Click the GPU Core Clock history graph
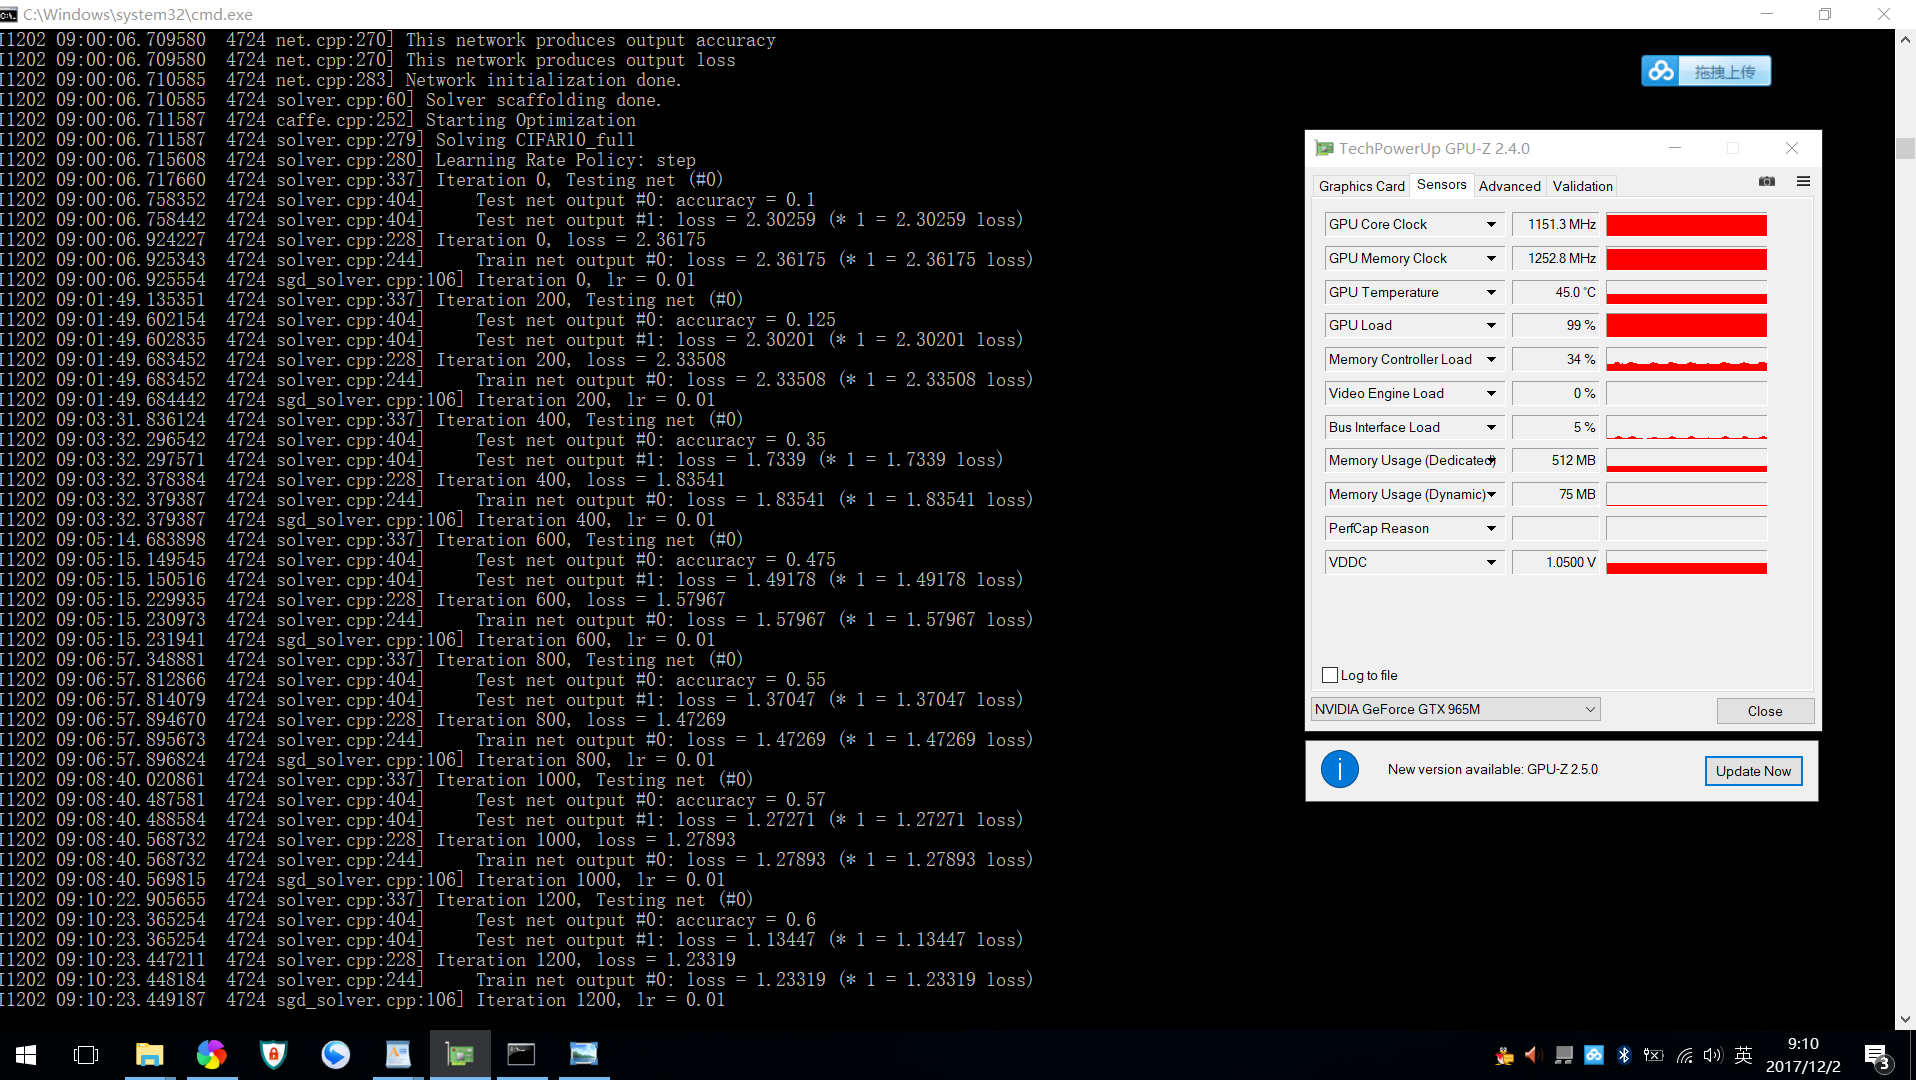Screen dimensions: 1916x1080 1686,225
